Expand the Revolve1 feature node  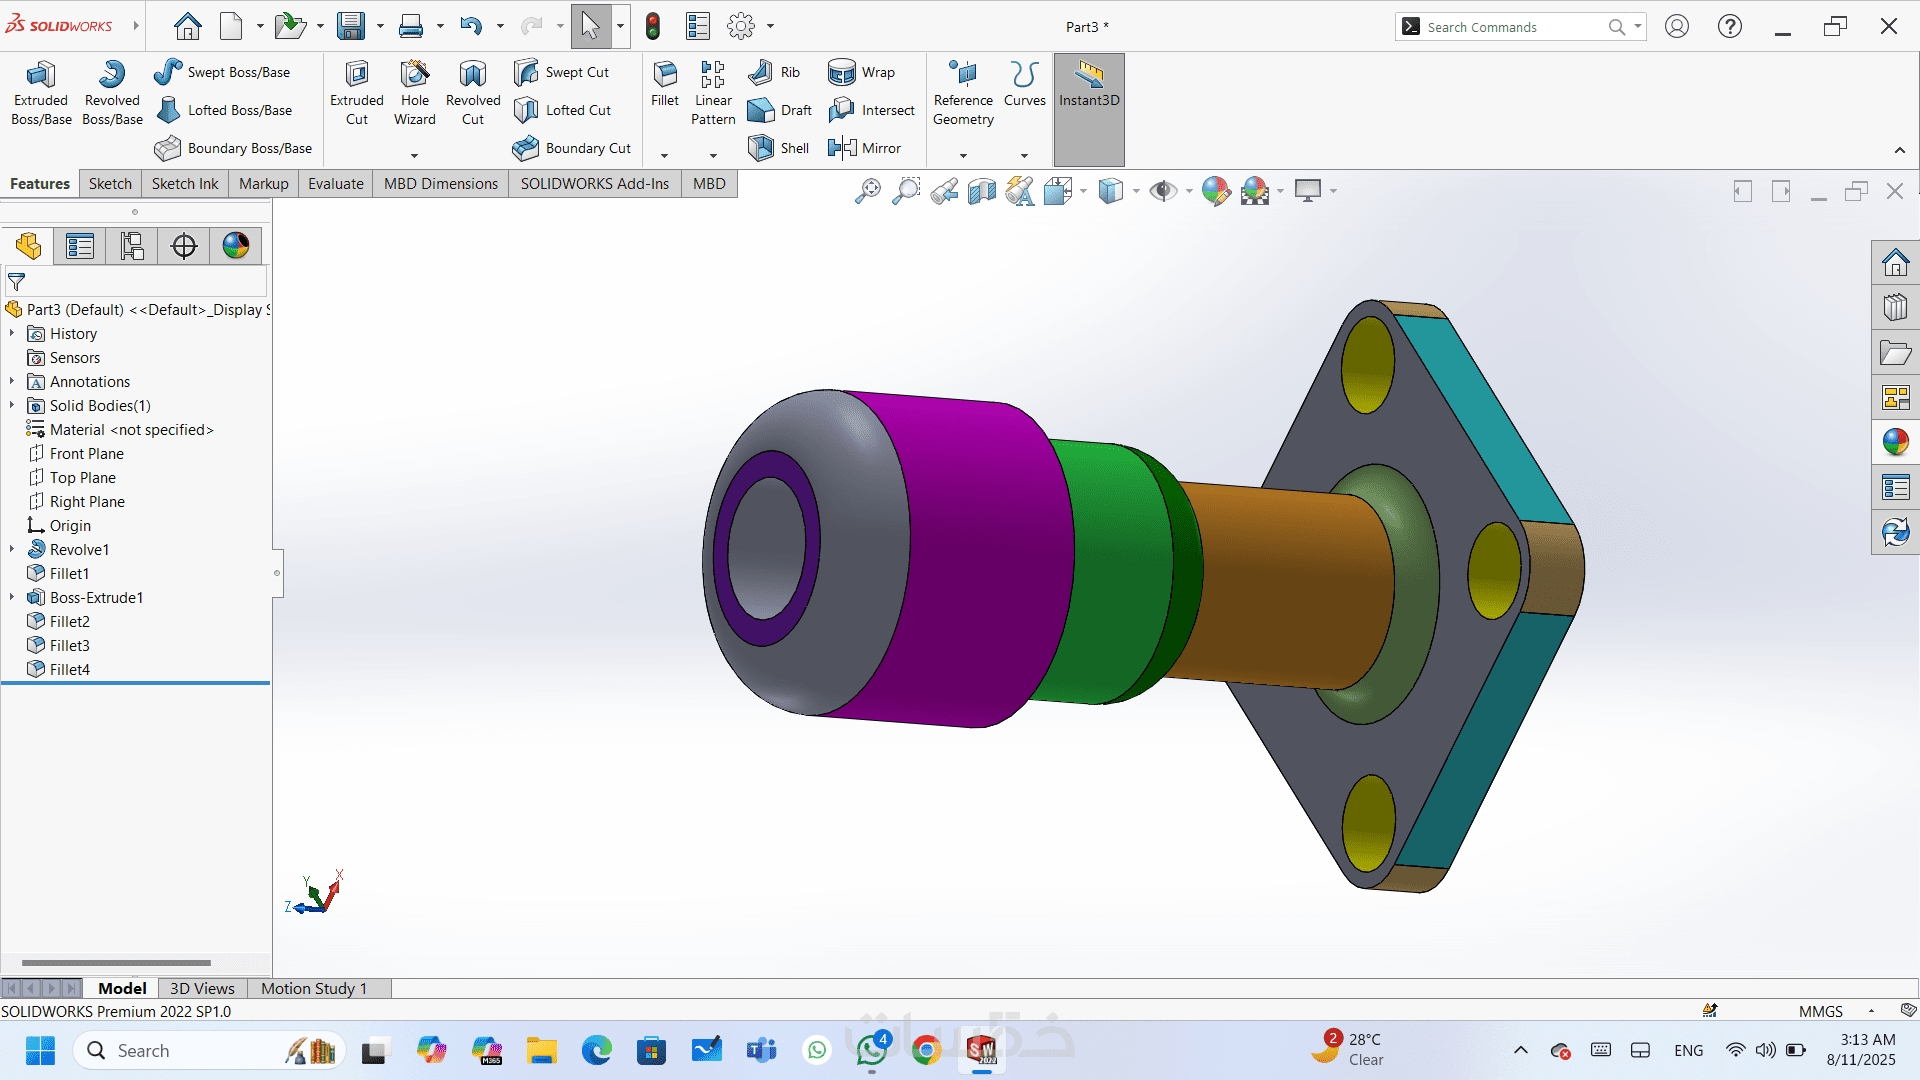[12, 549]
